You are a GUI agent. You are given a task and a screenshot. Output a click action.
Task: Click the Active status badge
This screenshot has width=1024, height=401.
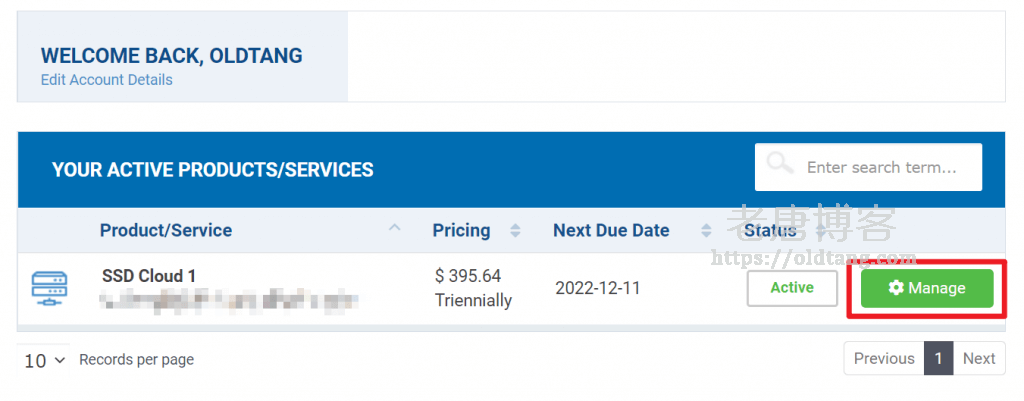pyautogui.click(x=792, y=288)
